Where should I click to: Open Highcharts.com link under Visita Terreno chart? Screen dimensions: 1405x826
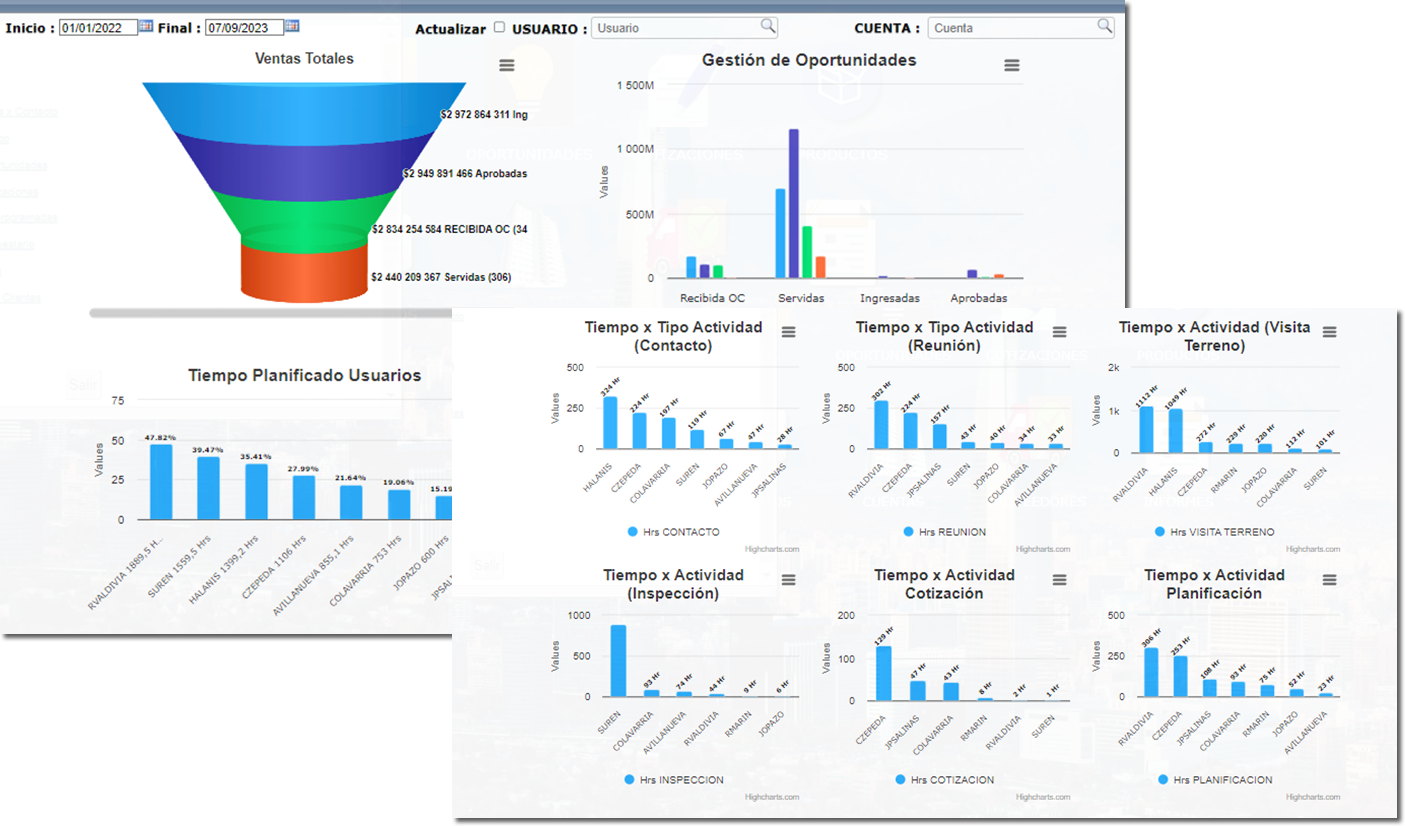coord(1314,549)
